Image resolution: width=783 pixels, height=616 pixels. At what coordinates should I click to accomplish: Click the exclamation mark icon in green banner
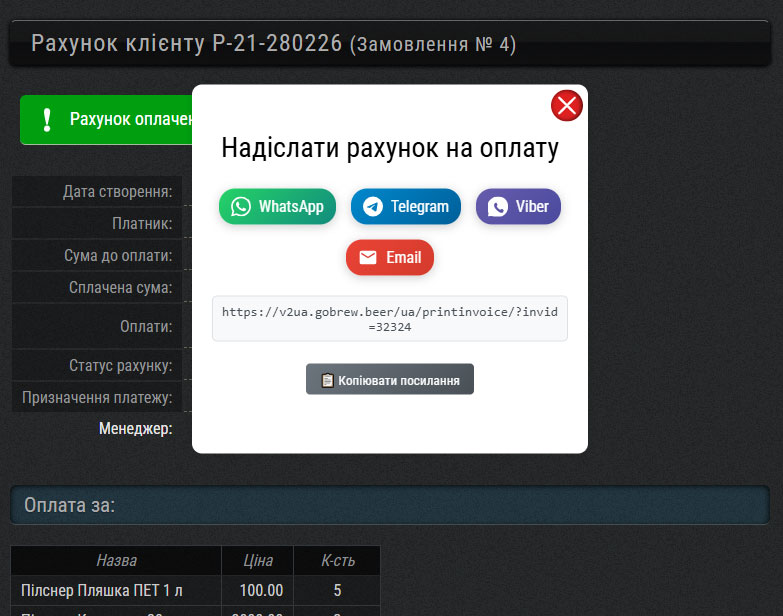pos(46,120)
